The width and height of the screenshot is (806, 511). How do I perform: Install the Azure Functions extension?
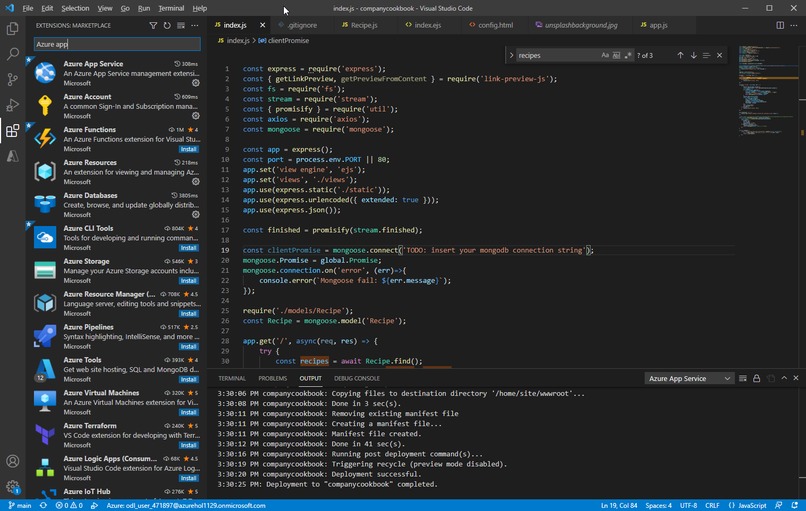point(189,149)
